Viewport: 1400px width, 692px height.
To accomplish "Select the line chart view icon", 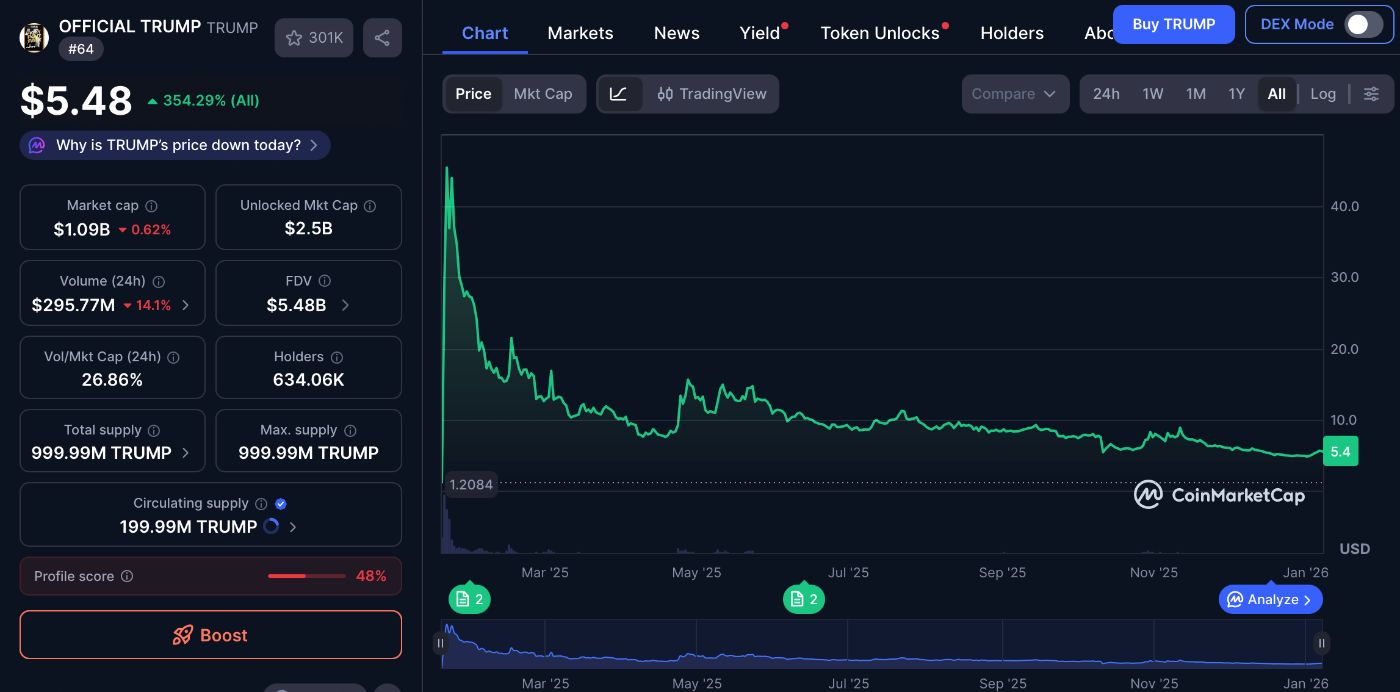I will coord(619,94).
